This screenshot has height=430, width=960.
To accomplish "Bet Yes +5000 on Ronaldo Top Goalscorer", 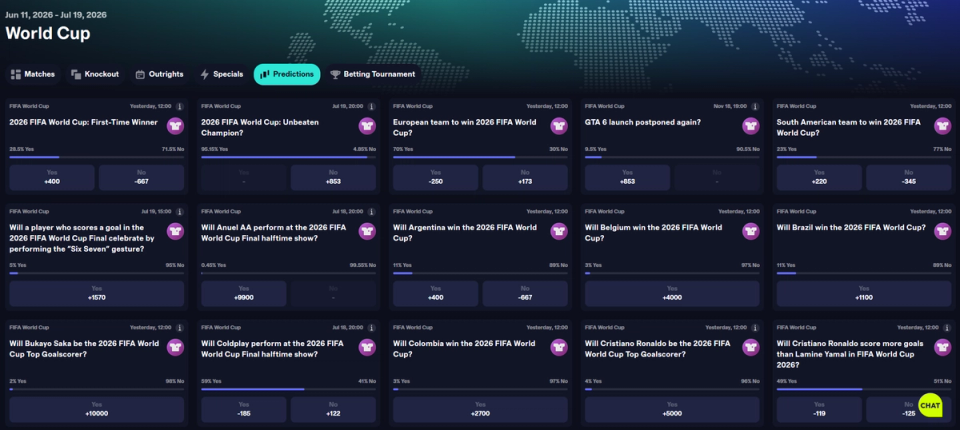I will (x=672, y=410).
